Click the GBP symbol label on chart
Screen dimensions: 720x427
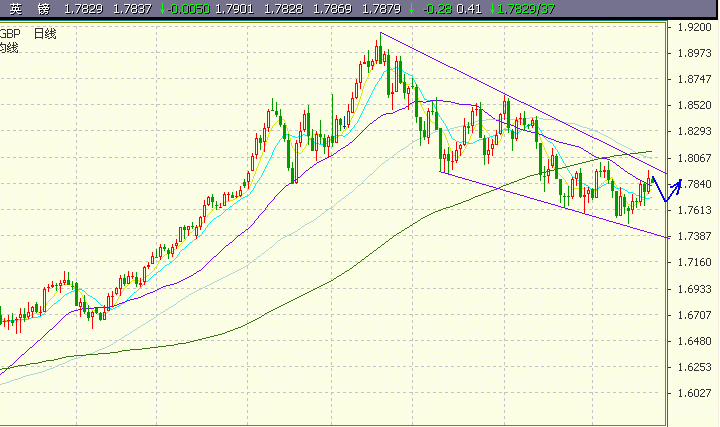pos(10,34)
